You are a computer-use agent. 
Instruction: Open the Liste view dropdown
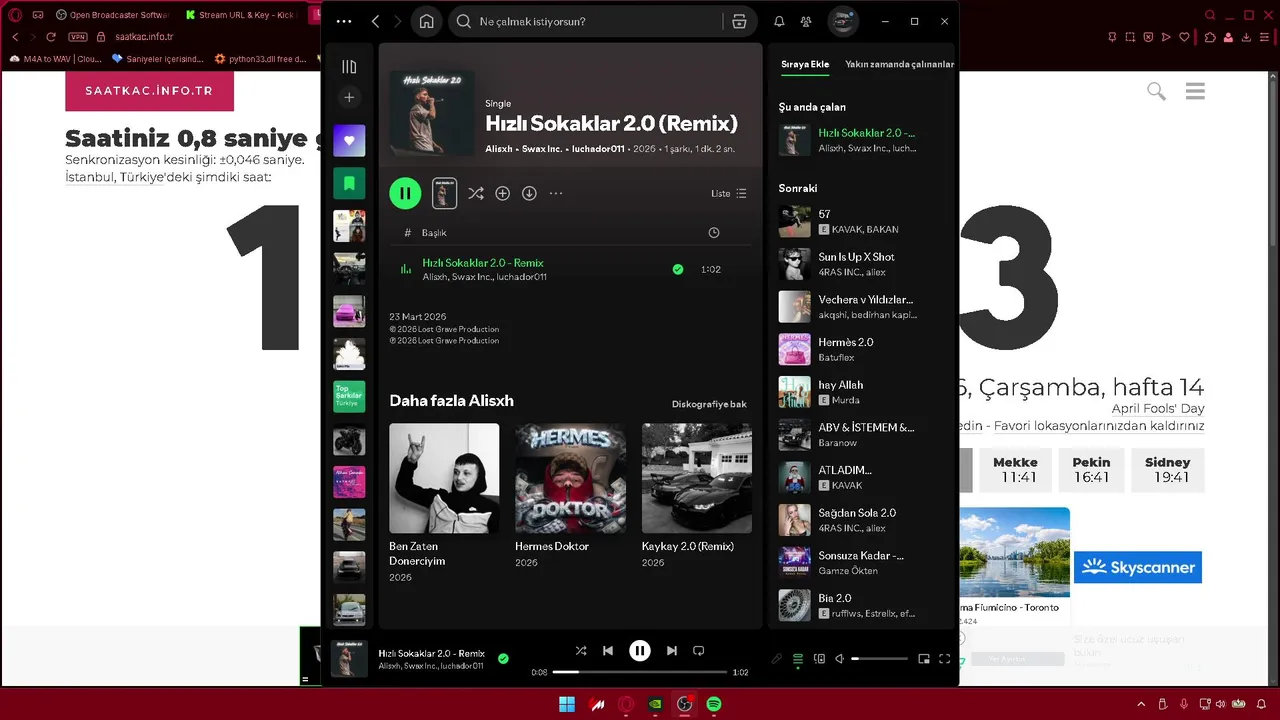click(x=728, y=193)
